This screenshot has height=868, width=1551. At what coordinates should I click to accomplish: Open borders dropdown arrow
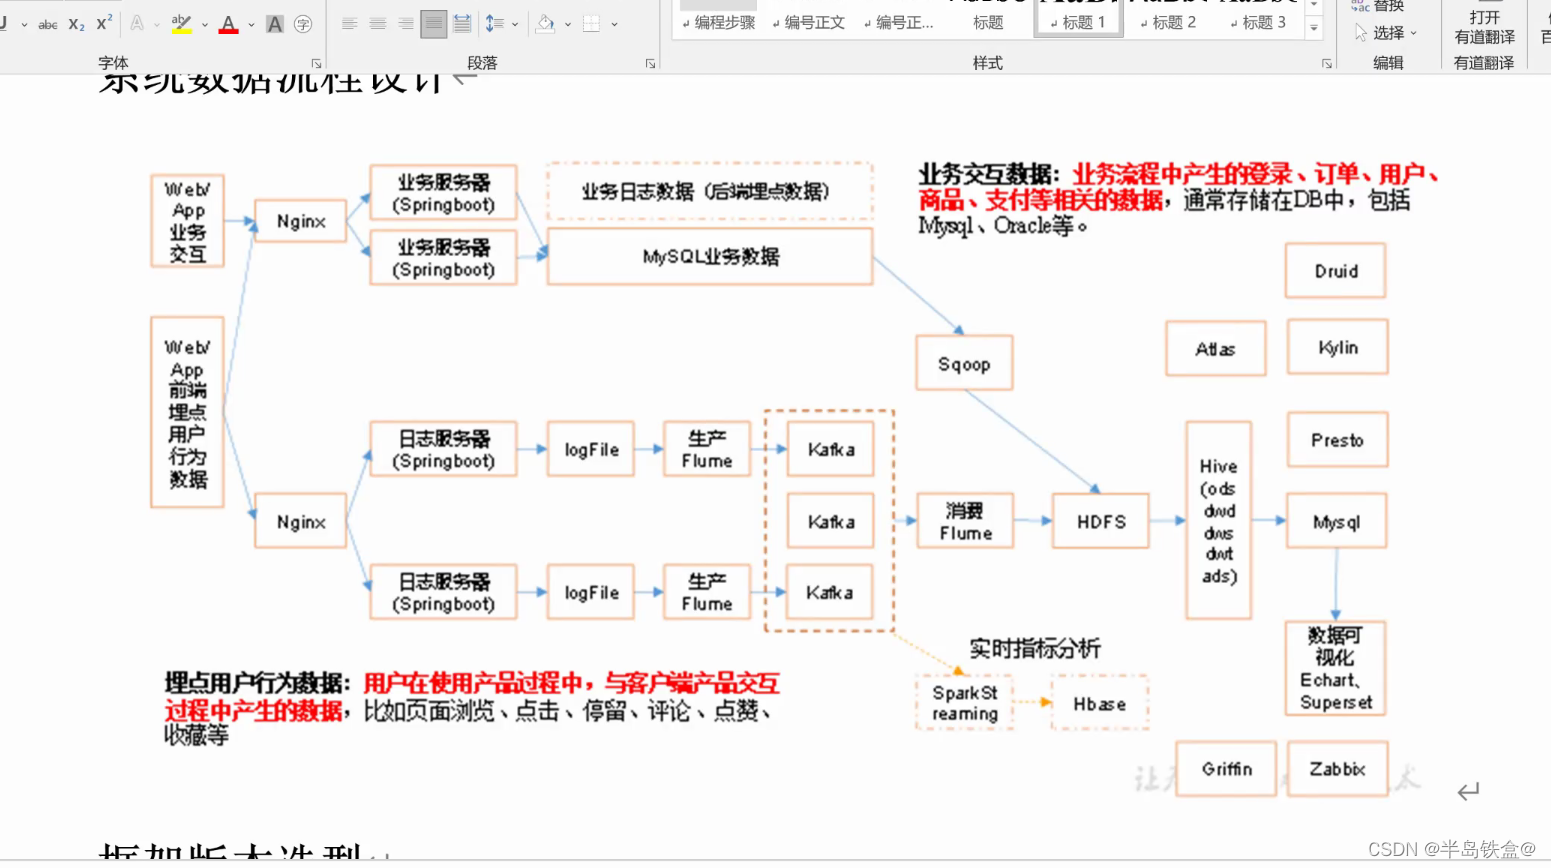614,24
